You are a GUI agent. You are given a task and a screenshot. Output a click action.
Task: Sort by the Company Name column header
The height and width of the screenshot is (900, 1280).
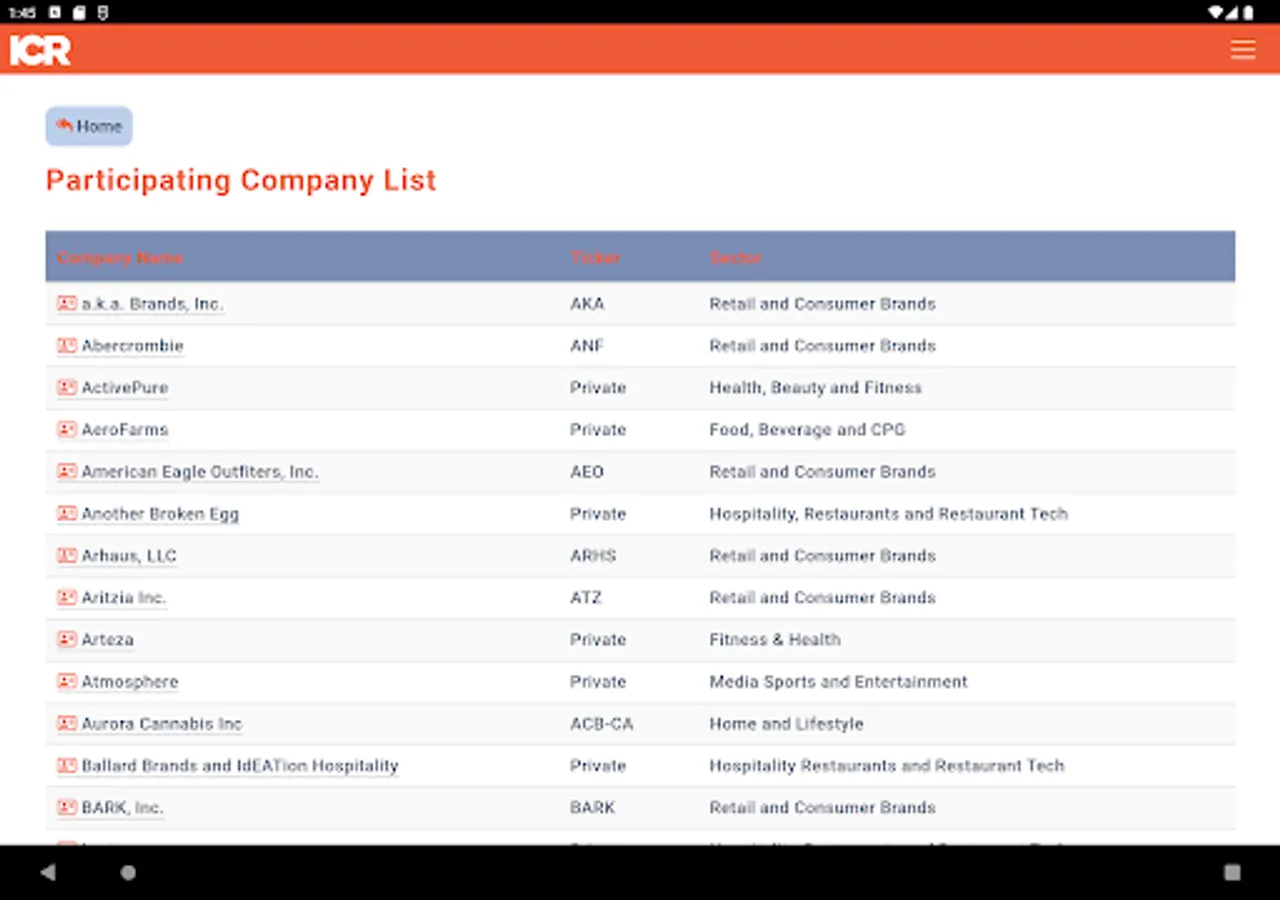[x=120, y=258]
